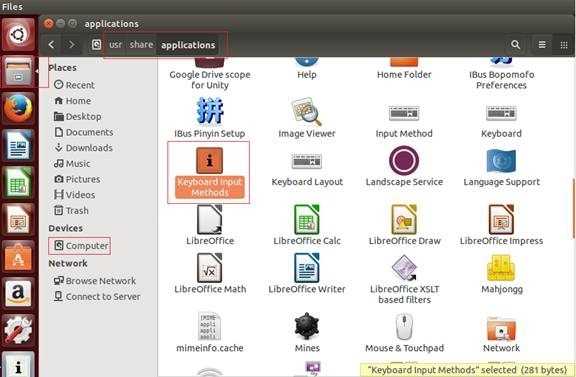Select the Landscape Service icon
576x377 pixels.
[404, 160]
